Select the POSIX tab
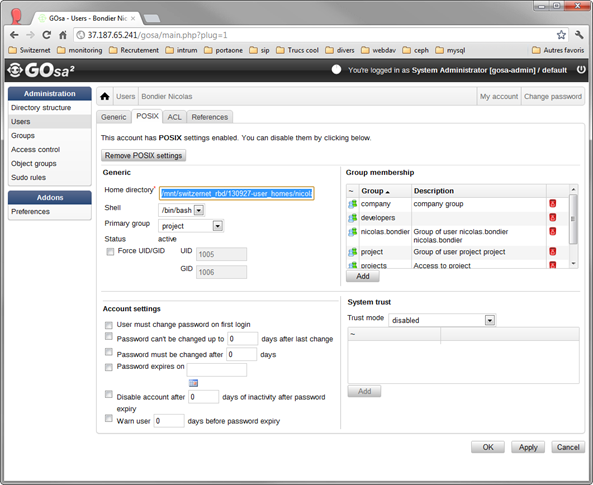Viewport: 593px width, 485px height. (147, 116)
